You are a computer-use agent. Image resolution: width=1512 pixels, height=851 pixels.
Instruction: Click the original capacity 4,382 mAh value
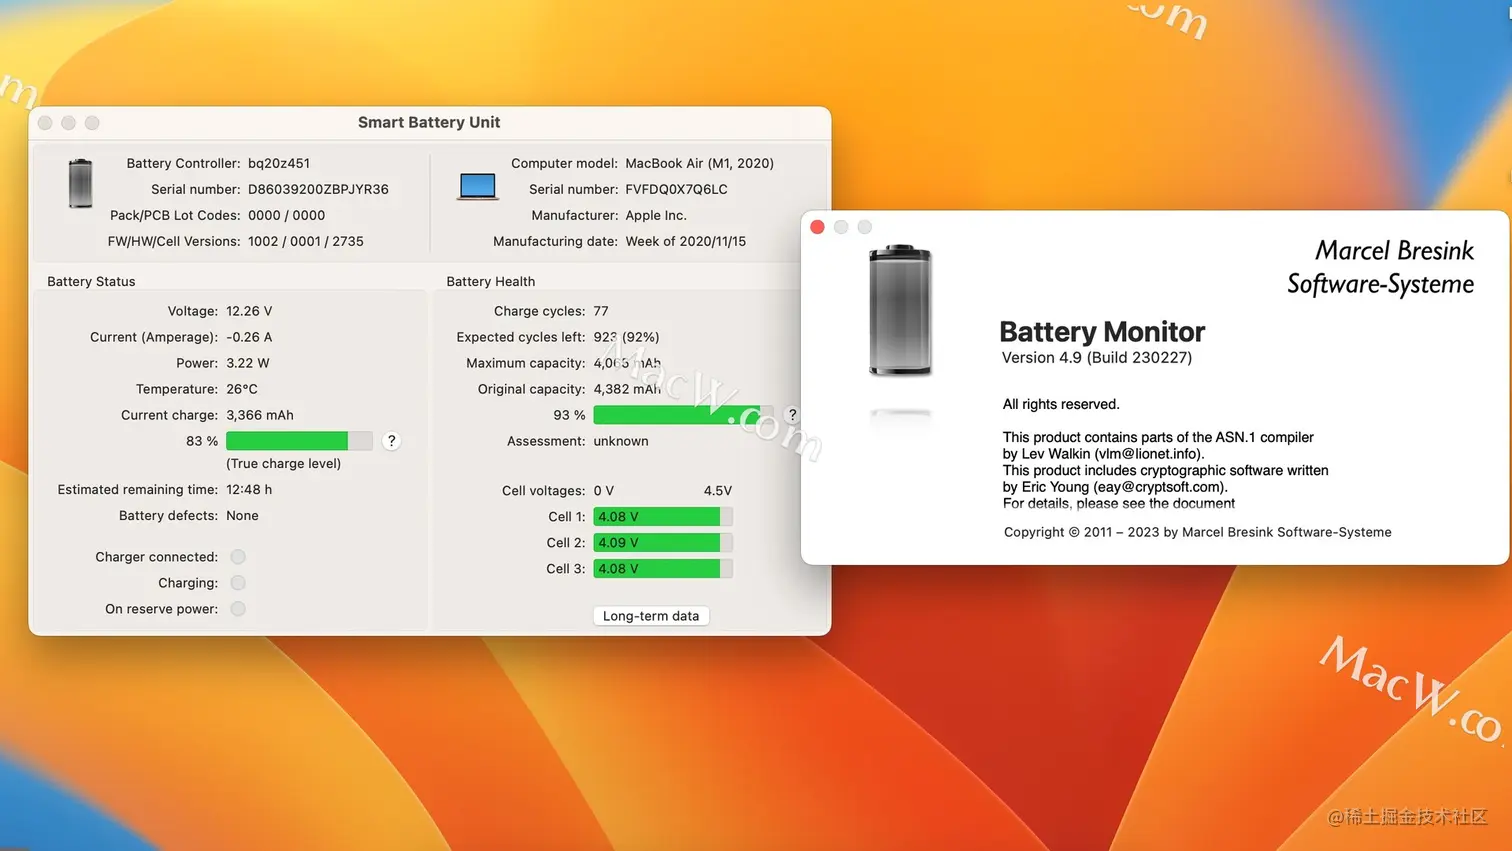click(x=627, y=389)
